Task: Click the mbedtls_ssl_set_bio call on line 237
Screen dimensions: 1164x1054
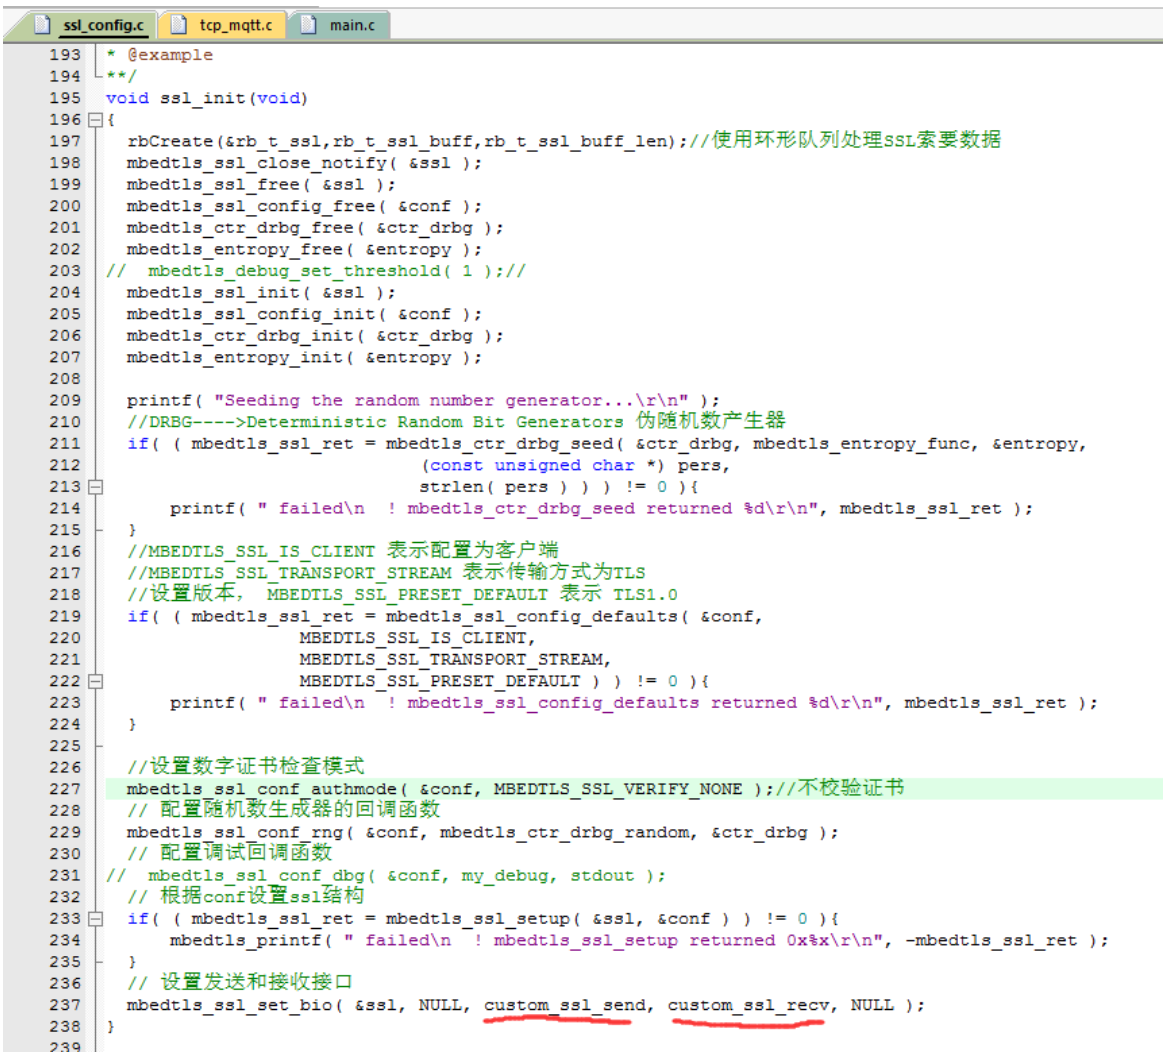Action: [235, 1005]
